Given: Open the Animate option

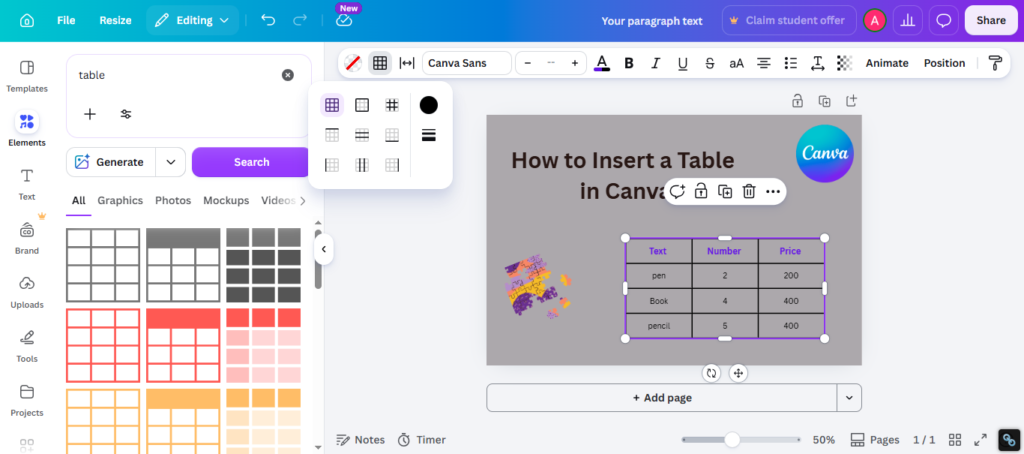Looking at the screenshot, I should [x=887, y=63].
